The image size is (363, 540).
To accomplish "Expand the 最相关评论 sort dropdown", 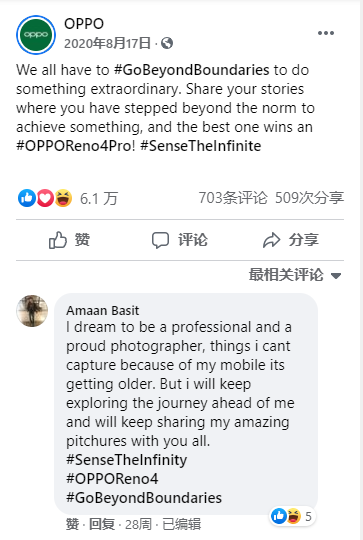I will [x=295, y=275].
